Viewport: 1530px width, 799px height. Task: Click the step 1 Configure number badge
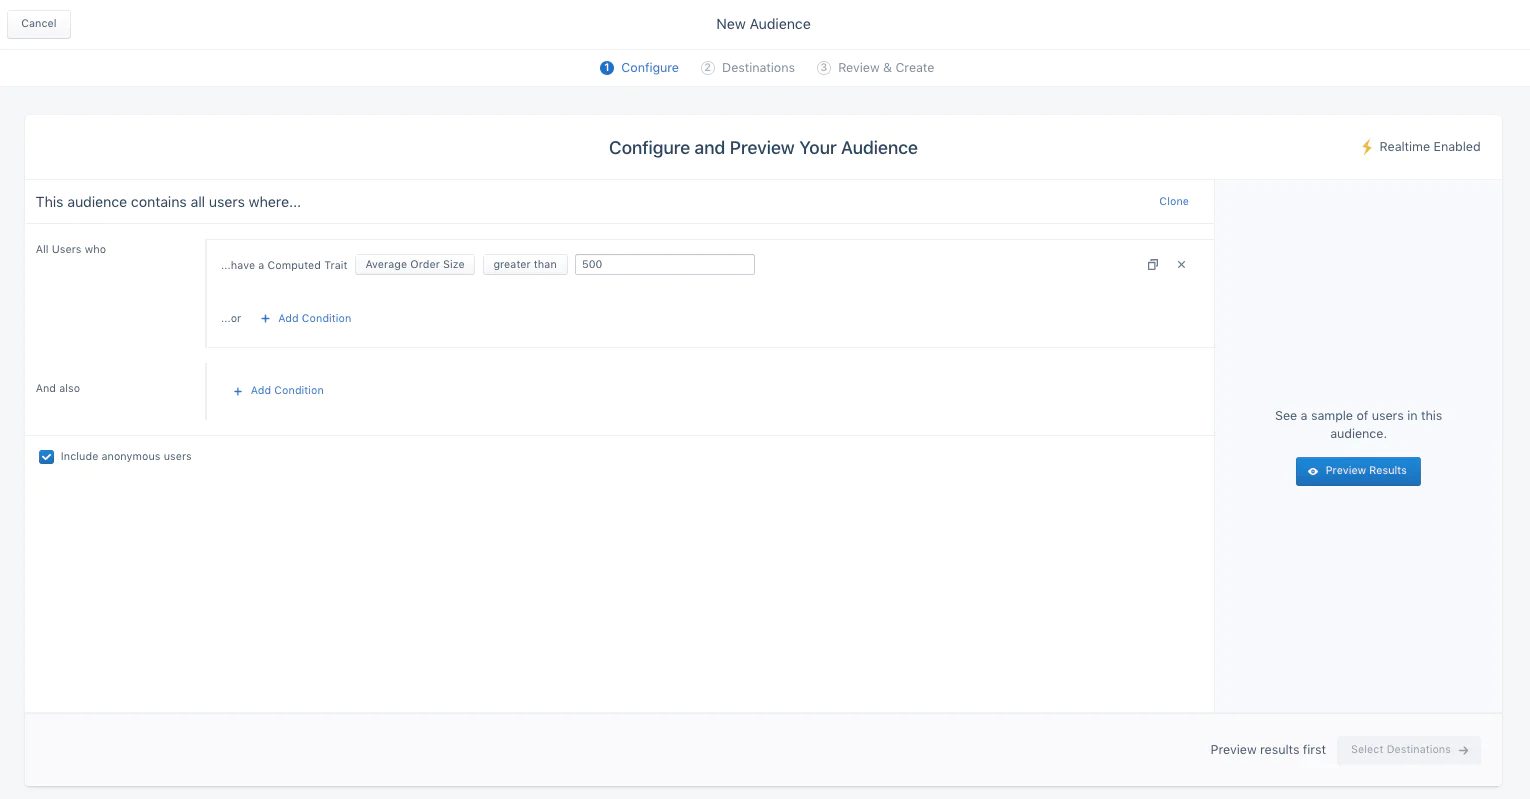pyautogui.click(x=606, y=68)
